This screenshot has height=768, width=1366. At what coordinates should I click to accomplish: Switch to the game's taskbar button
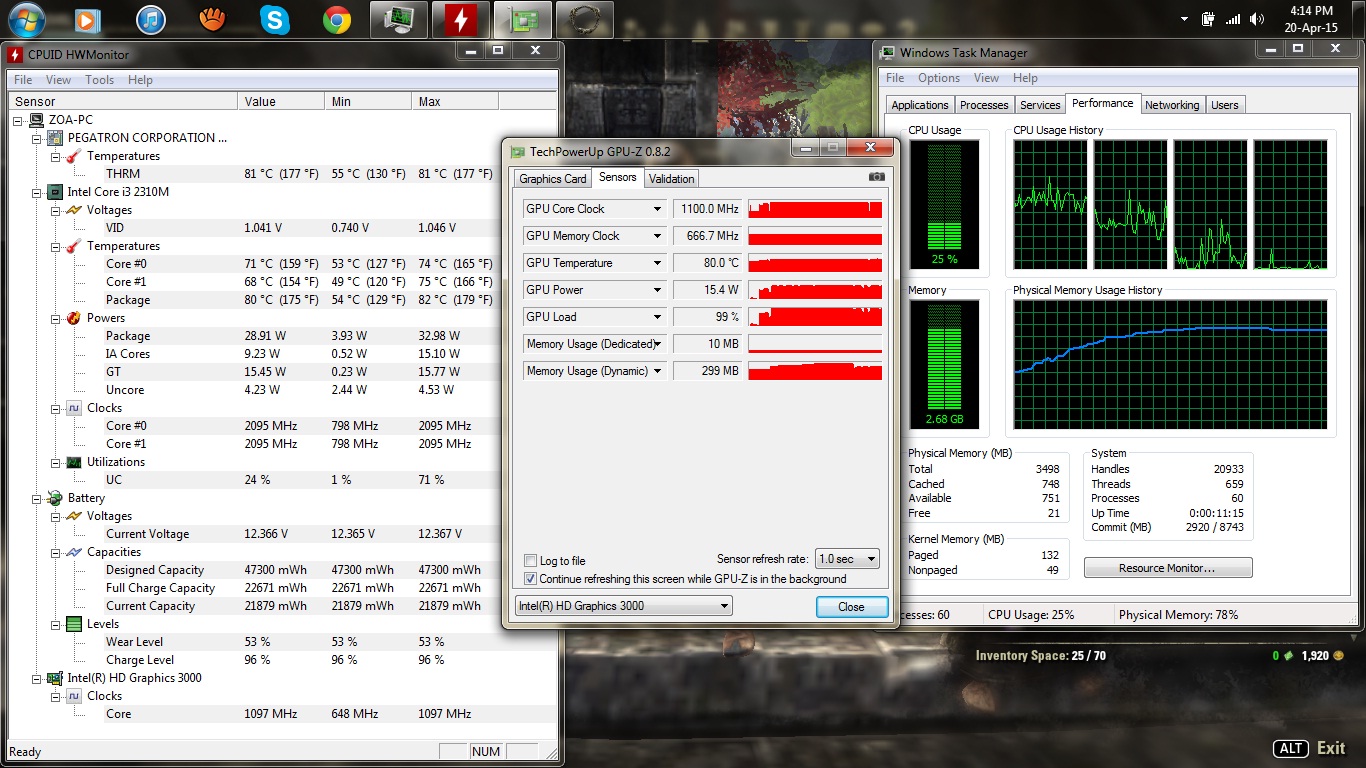(585, 19)
